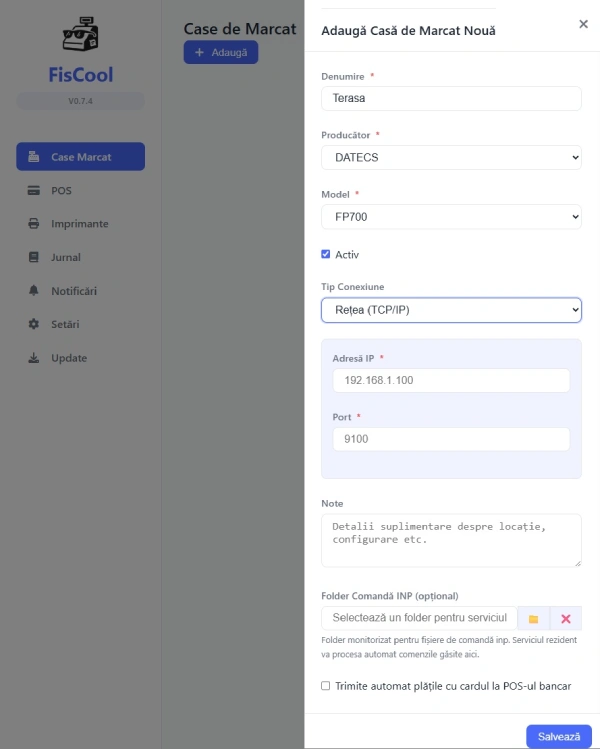The height and width of the screenshot is (749, 600).
Task: Click the POS card icon in sidebar
Action: [x=33, y=190]
